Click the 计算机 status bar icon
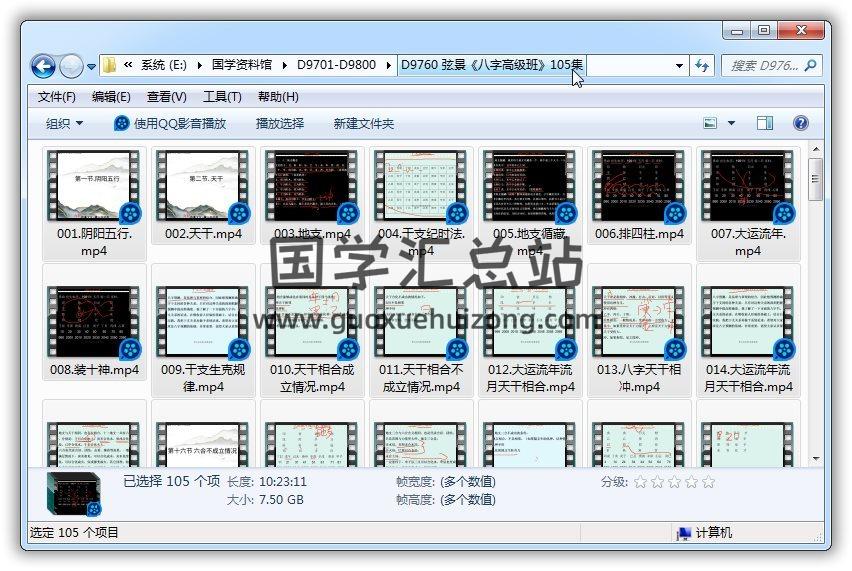 pyautogui.click(x=683, y=533)
